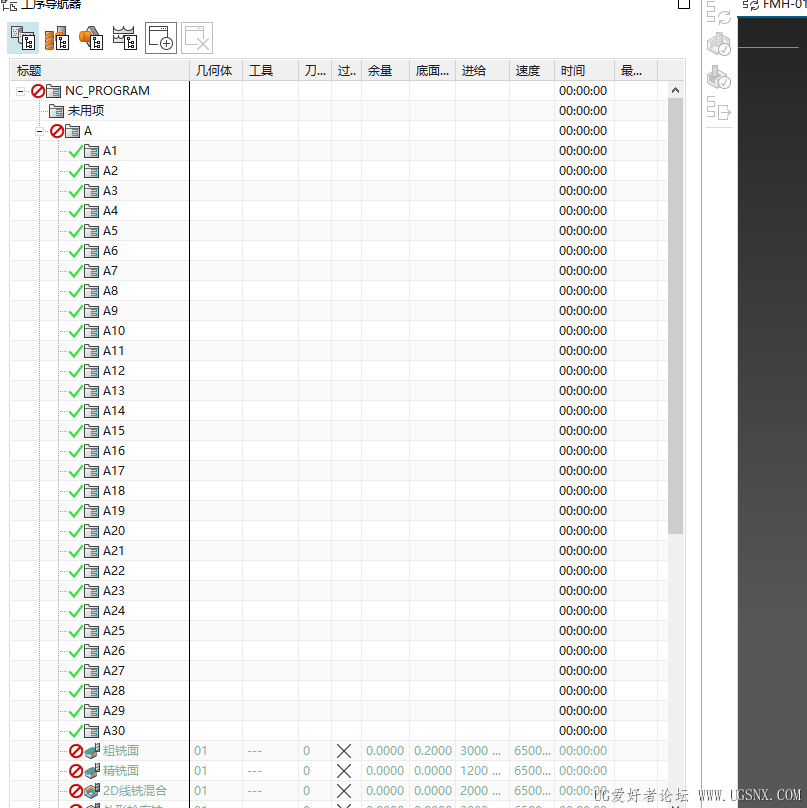Select program group A15
Image resolution: width=807 pixels, height=808 pixels.
(x=113, y=431)
